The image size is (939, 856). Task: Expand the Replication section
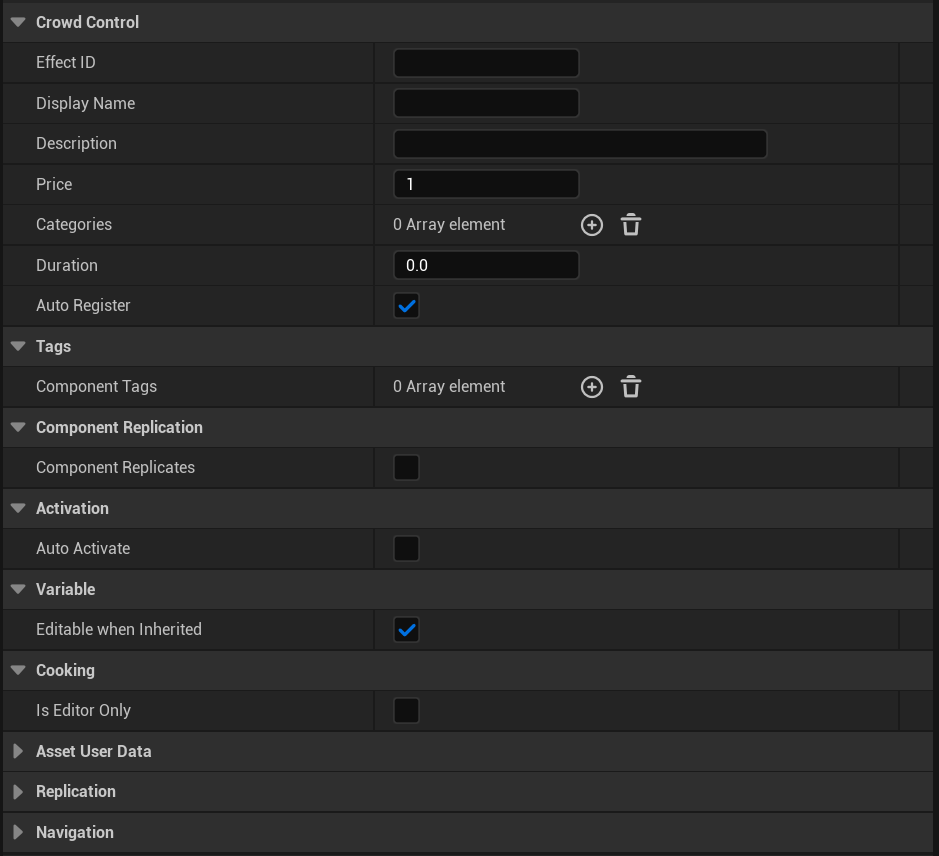point(18,792)
